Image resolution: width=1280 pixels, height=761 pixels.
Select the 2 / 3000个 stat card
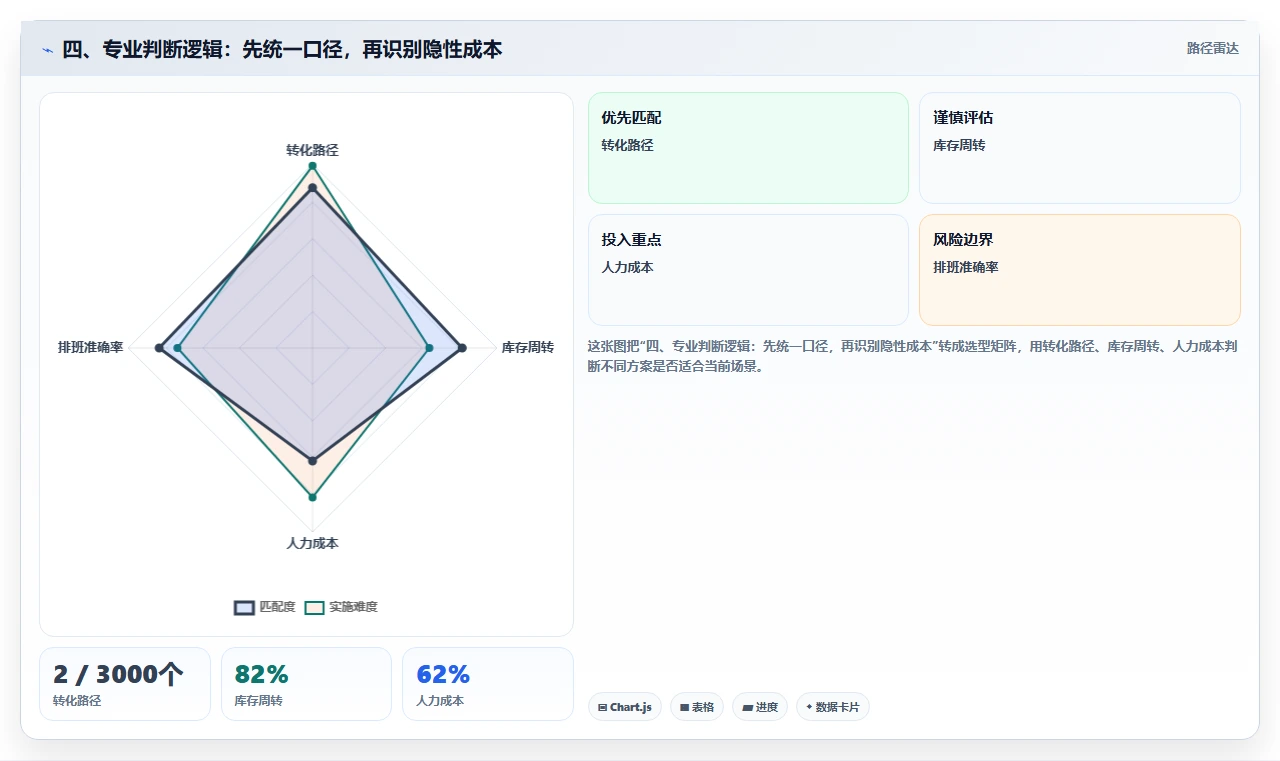point(125,684)
